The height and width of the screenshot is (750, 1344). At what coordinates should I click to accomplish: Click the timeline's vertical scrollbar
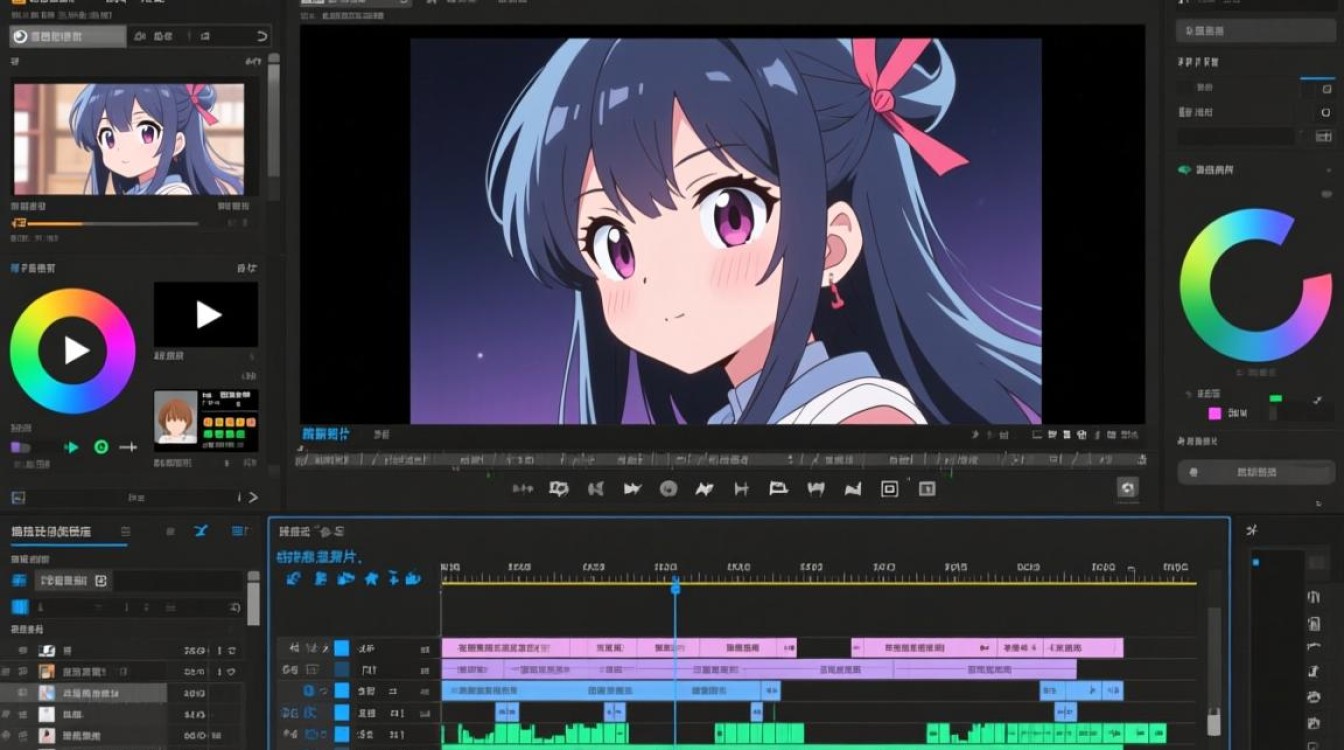[x=1214, y=670]
